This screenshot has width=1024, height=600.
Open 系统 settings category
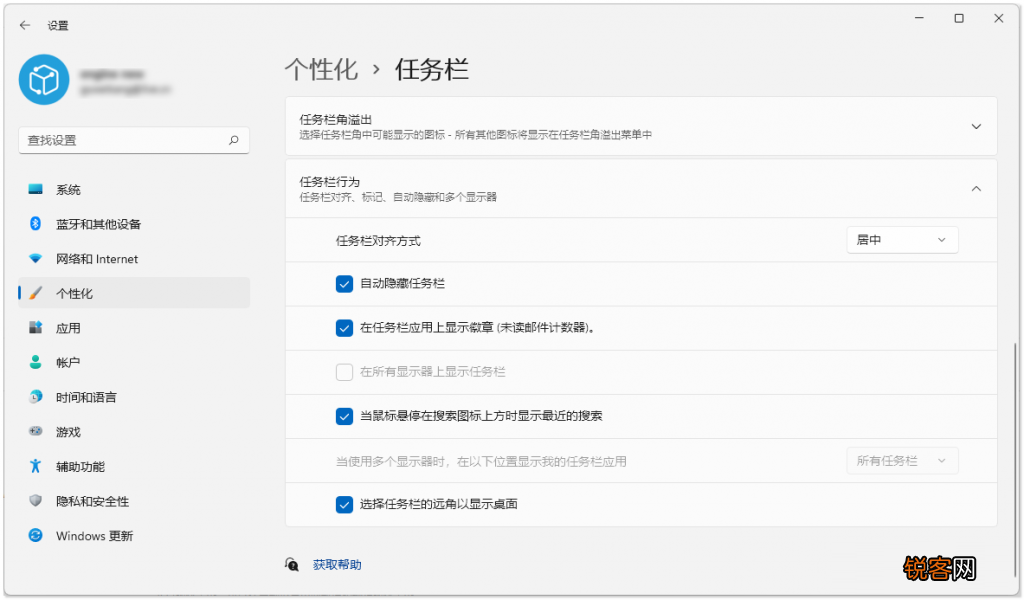click(134, 189)
